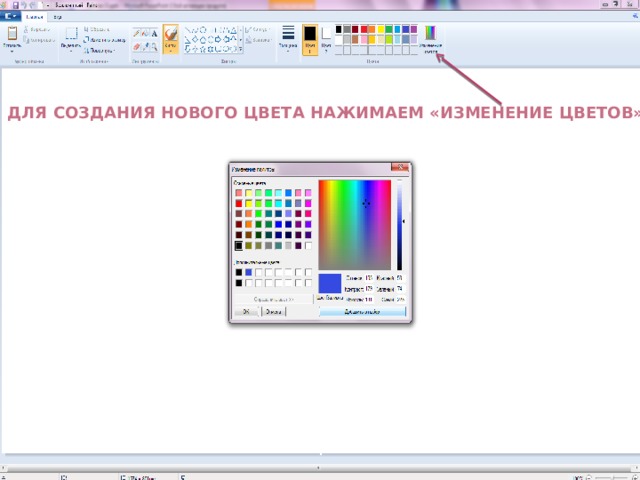
Task: Activate the Color 1 (Цвет 1) button
Action: pos(310,40)
